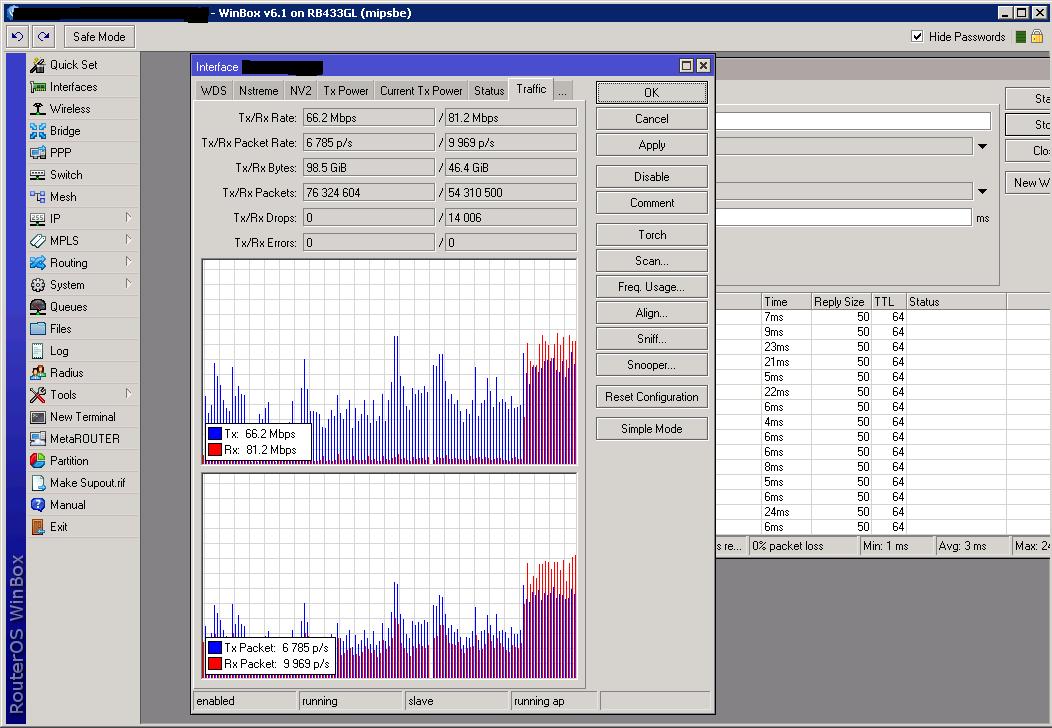This screenshot has width=1052, height=728.
Task: Toggle the Safe Mode button
Action: pos(99,37)
